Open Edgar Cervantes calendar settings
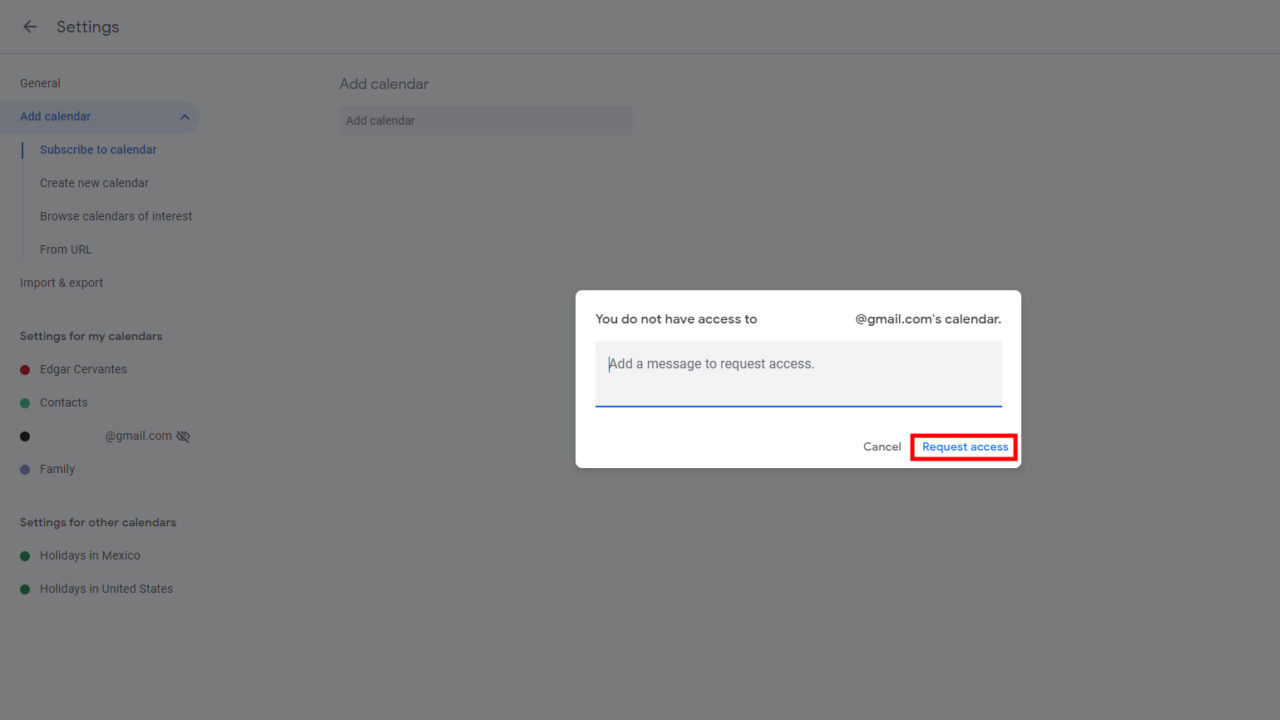This screenshot has width=1280, height=720. tap(83, 369)
